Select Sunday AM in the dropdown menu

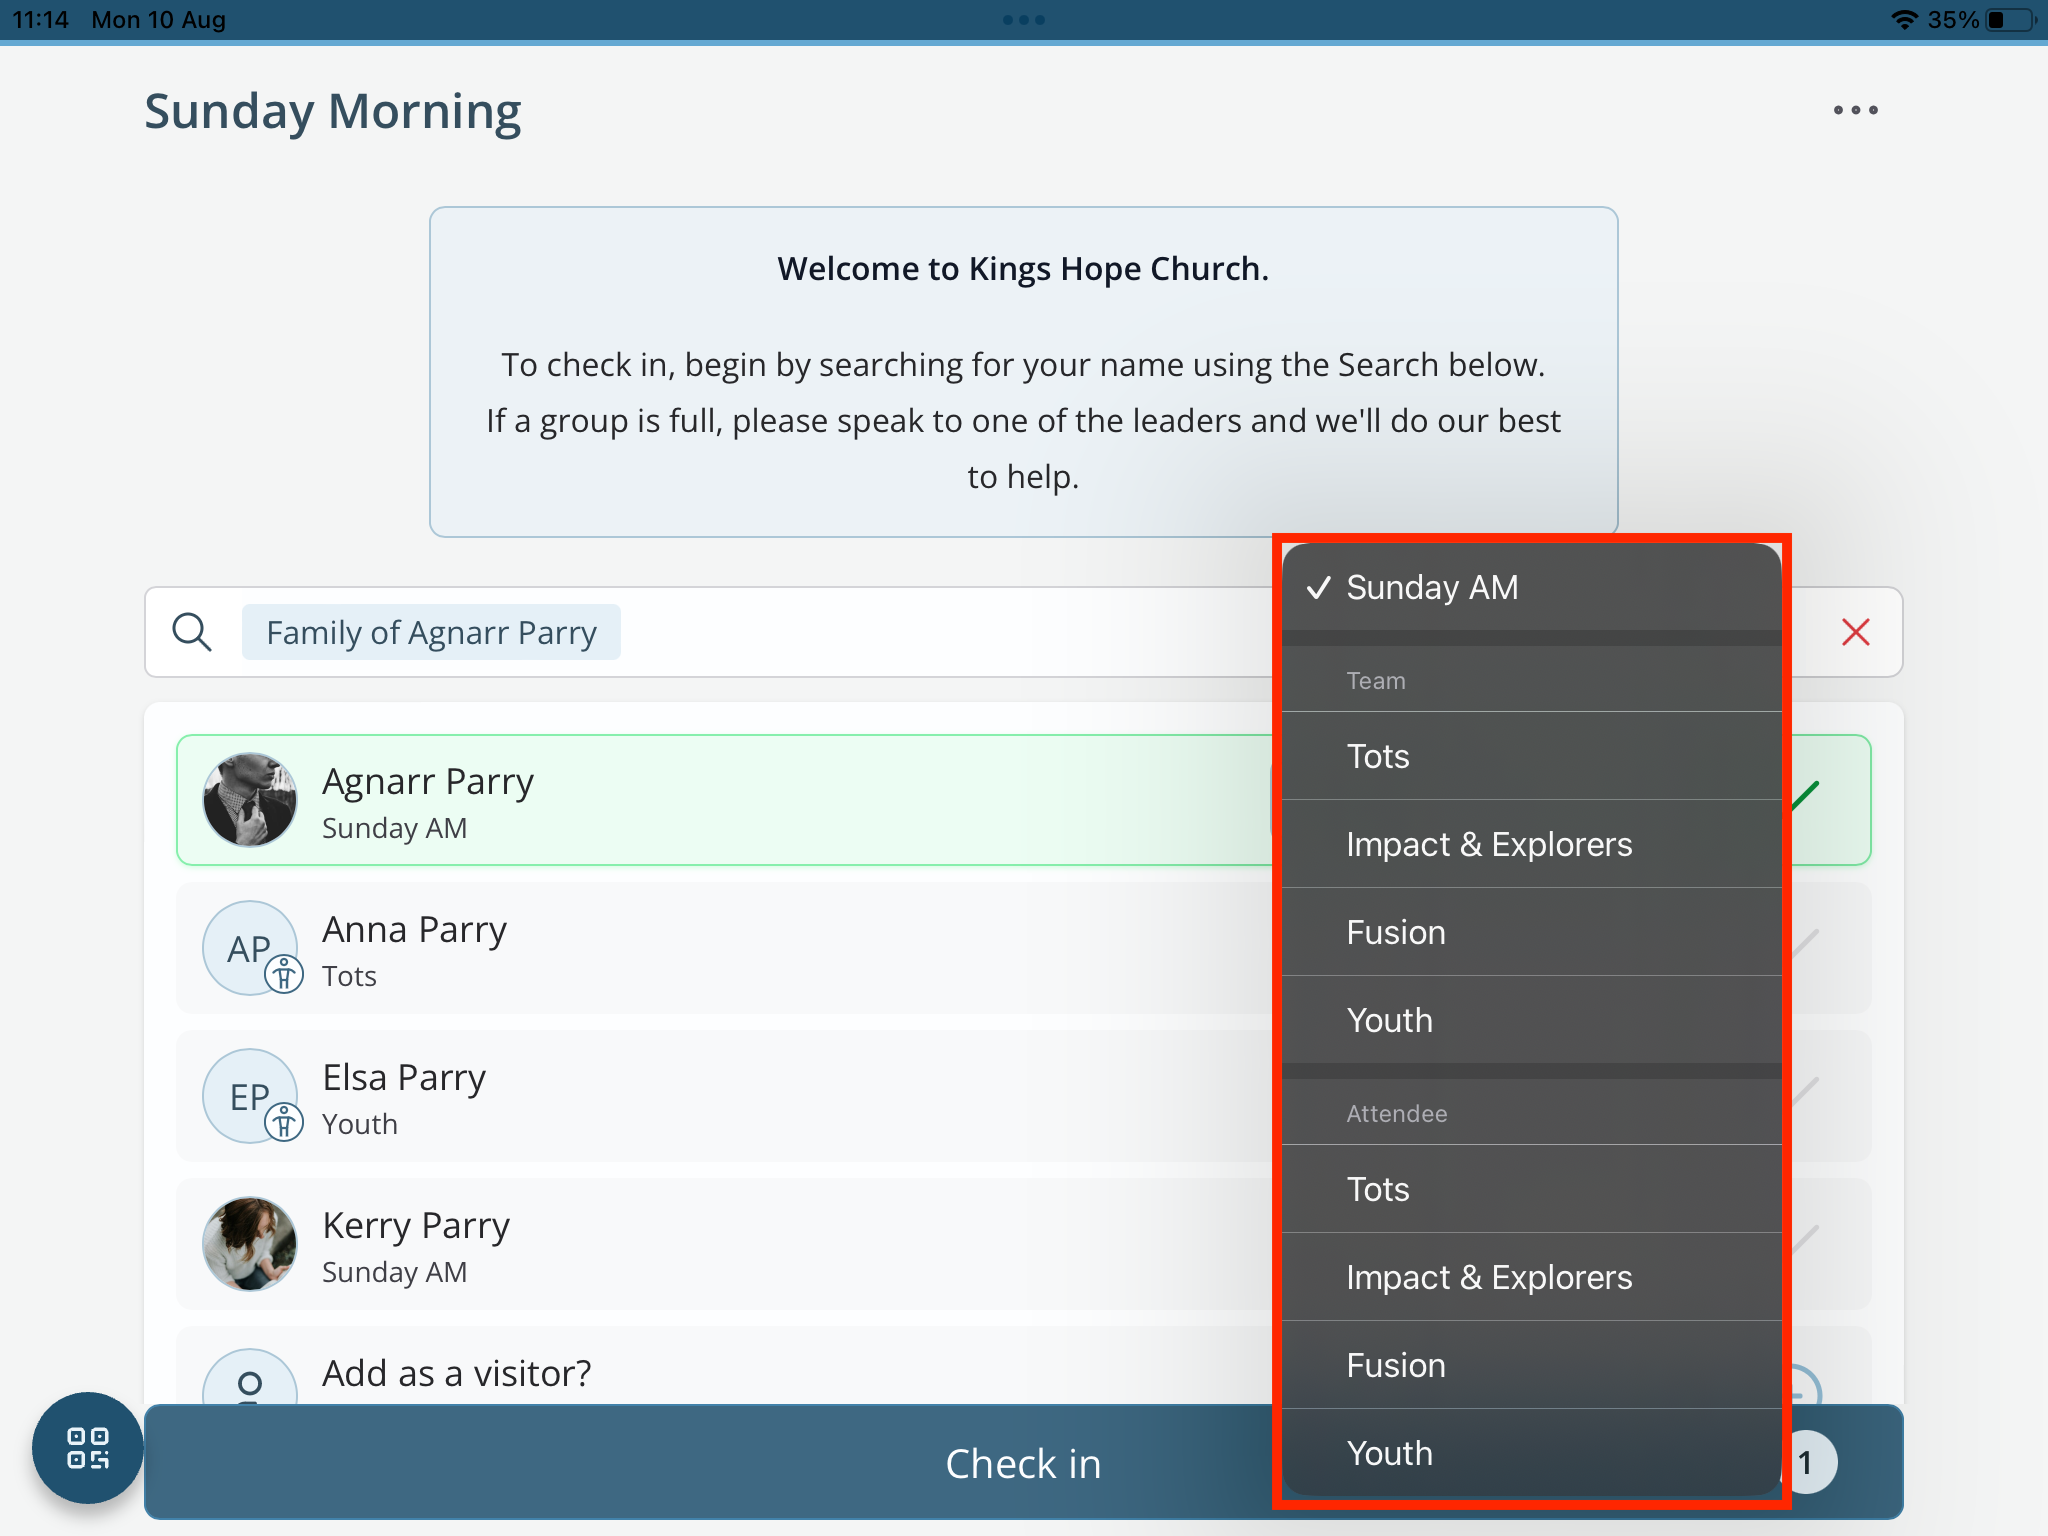pos(1532,587)
